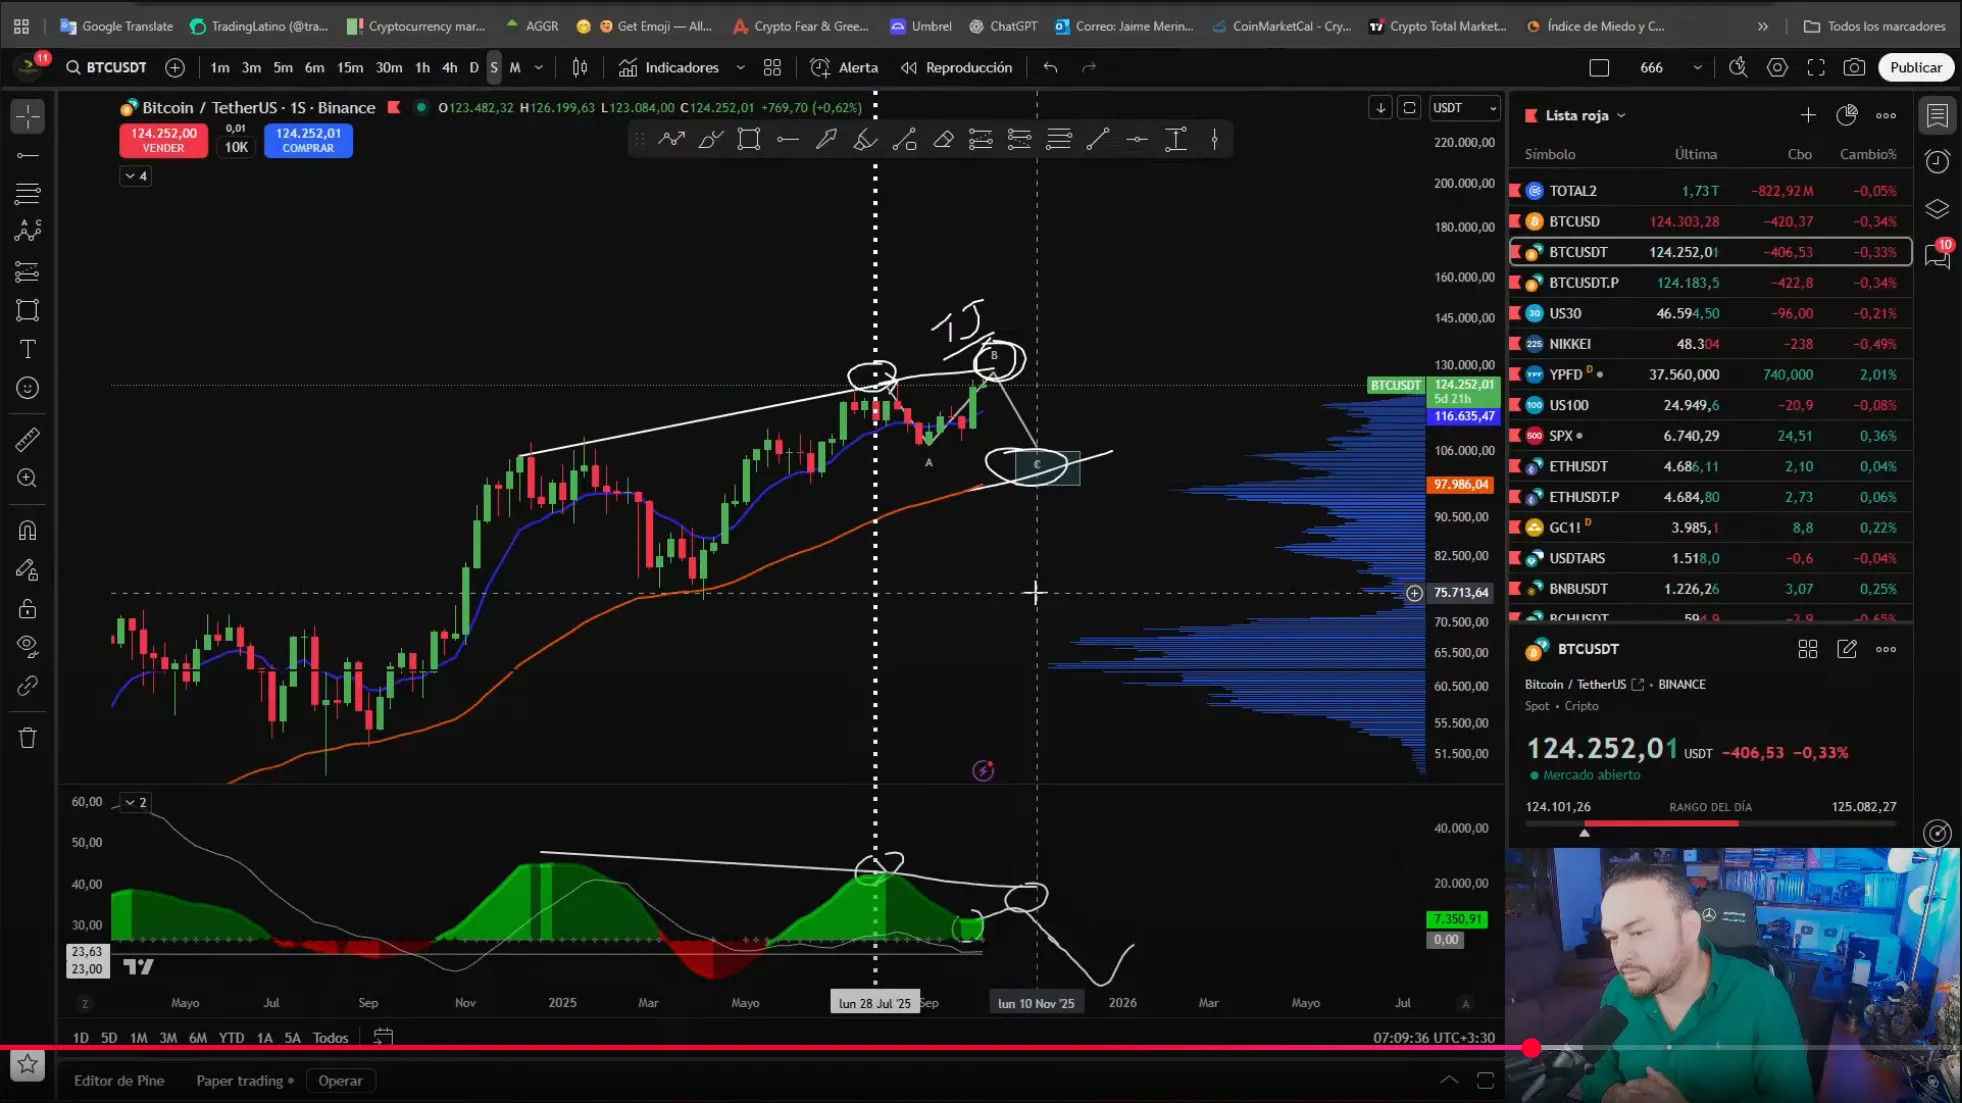Image resolution: width=1962 pixels, height=1103 pixels.
Task: Select the Text tool in left toolbar
Action: (27, 349)
